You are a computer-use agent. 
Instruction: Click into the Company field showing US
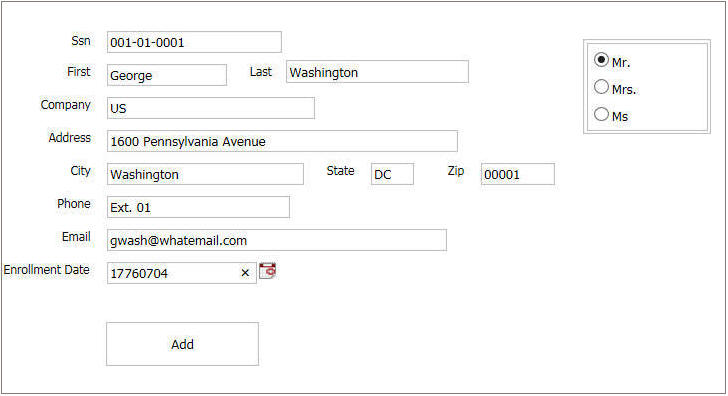tap(211, 108)
